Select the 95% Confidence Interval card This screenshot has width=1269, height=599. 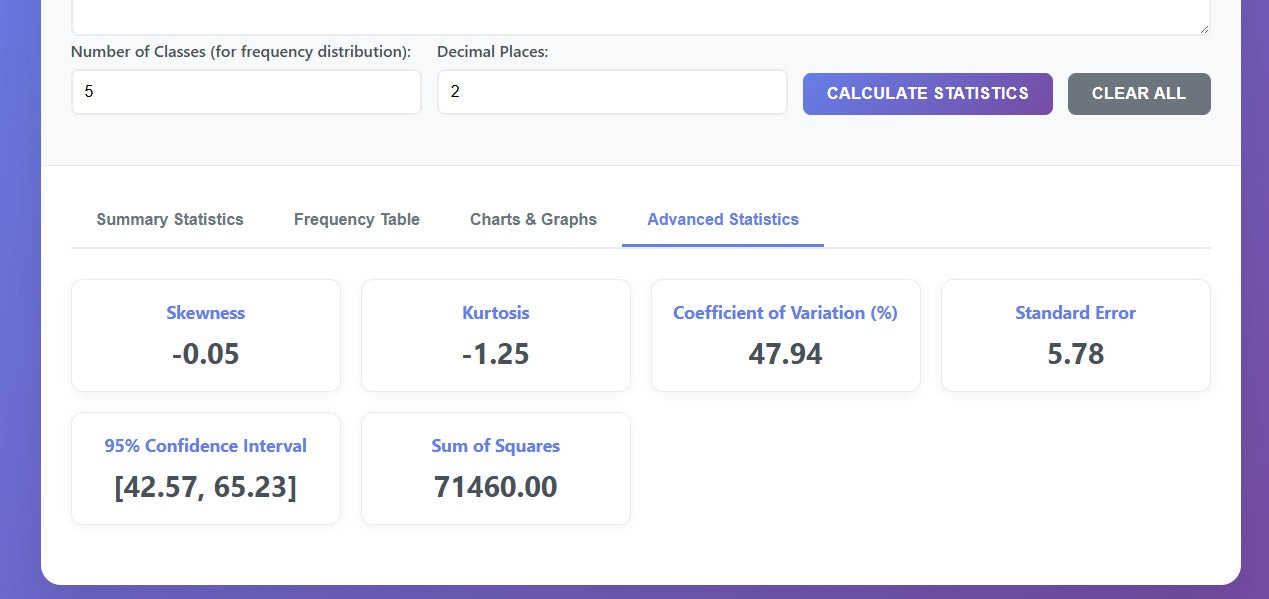coord(205,468)
